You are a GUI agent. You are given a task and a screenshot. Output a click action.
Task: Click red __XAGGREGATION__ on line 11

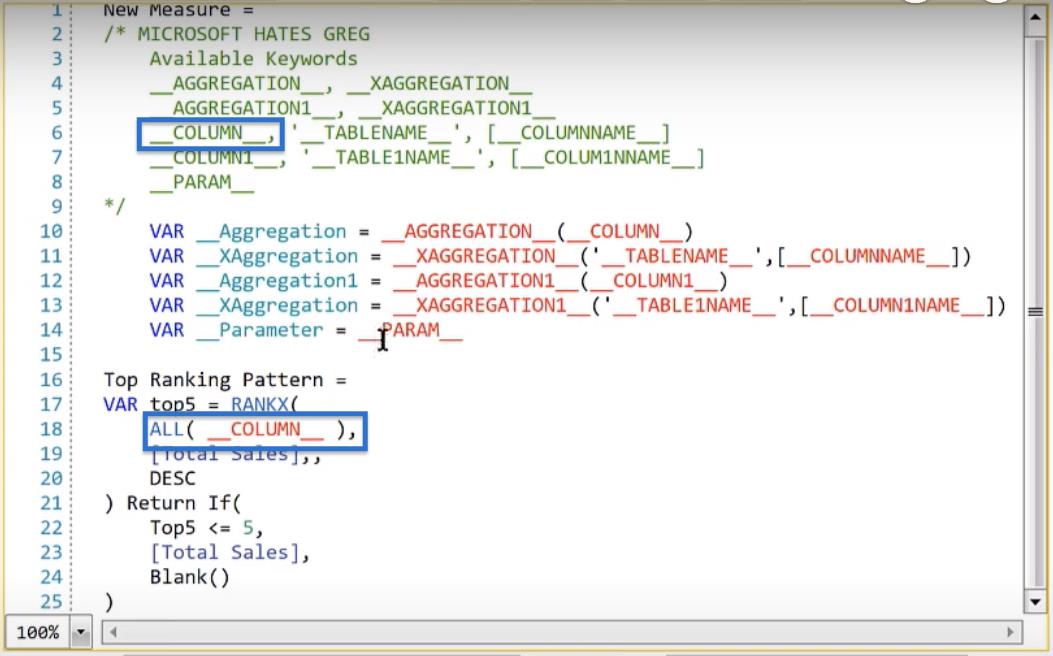486,256
